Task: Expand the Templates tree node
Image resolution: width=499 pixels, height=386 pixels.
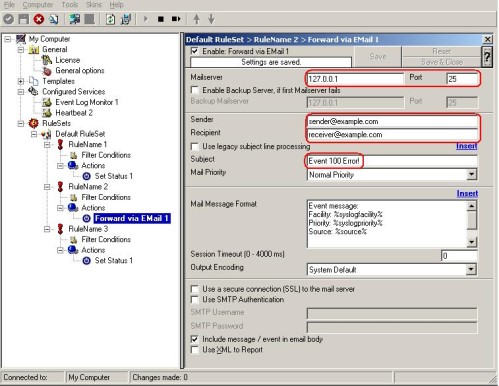Action: tap(21, 81)
